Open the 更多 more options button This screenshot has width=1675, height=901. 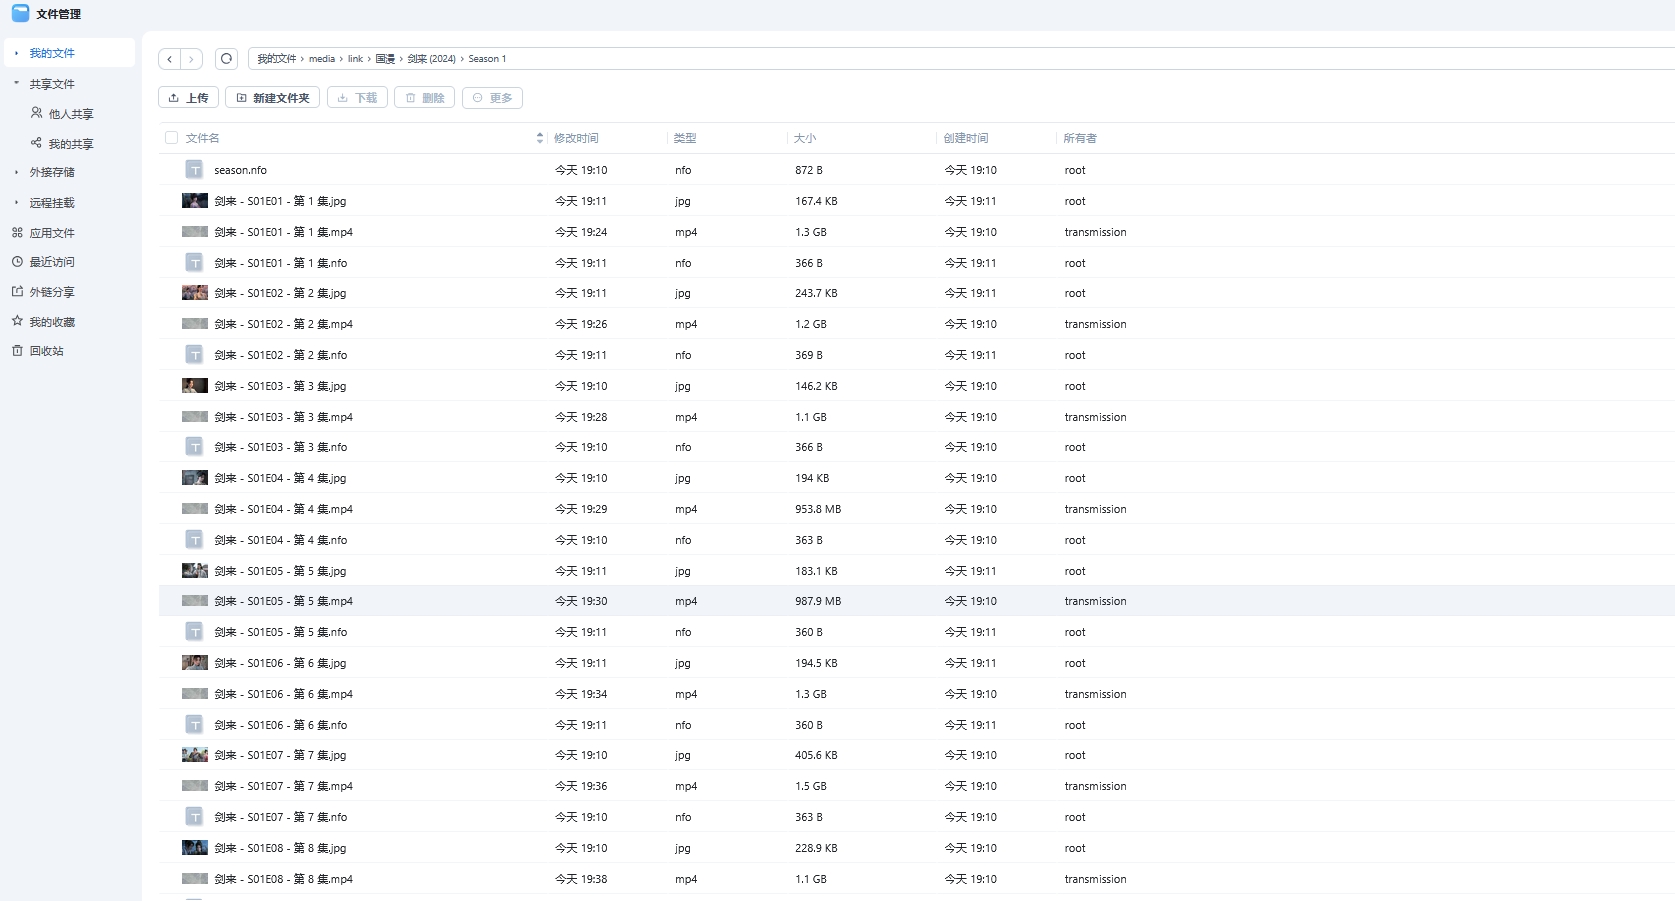492,98
